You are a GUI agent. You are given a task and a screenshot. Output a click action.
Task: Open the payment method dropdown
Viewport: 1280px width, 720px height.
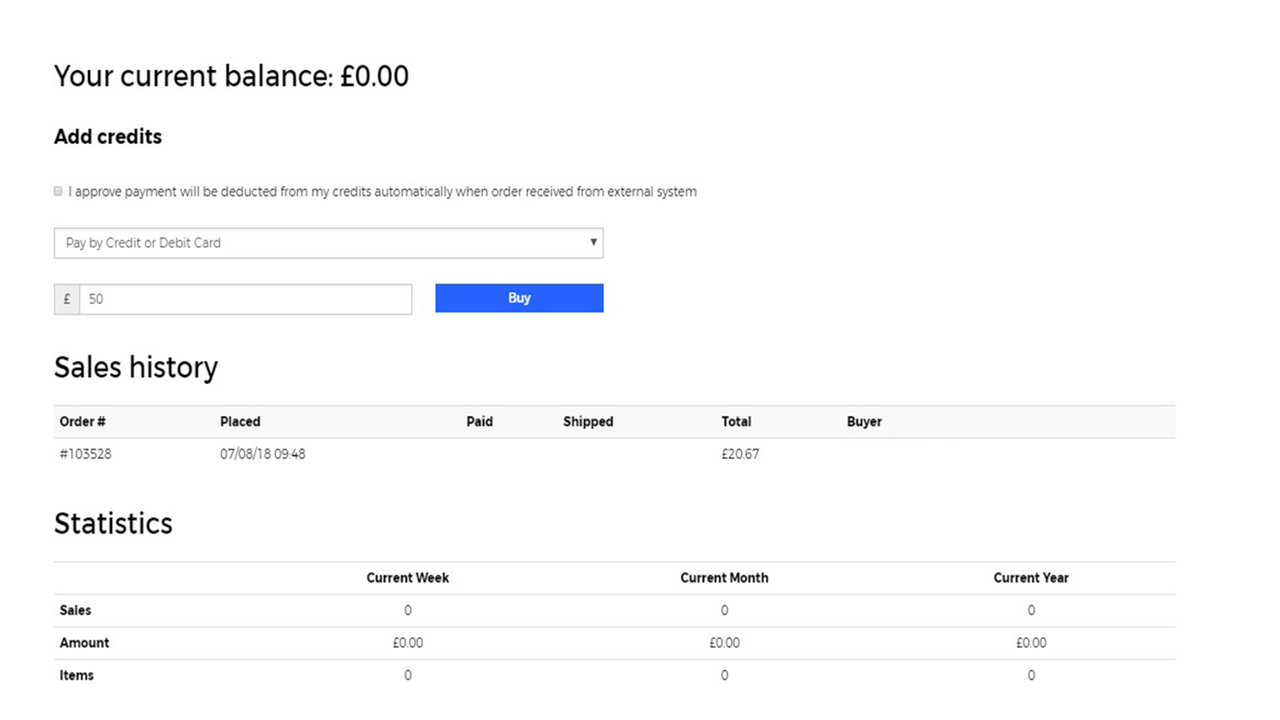coord(328,242)
